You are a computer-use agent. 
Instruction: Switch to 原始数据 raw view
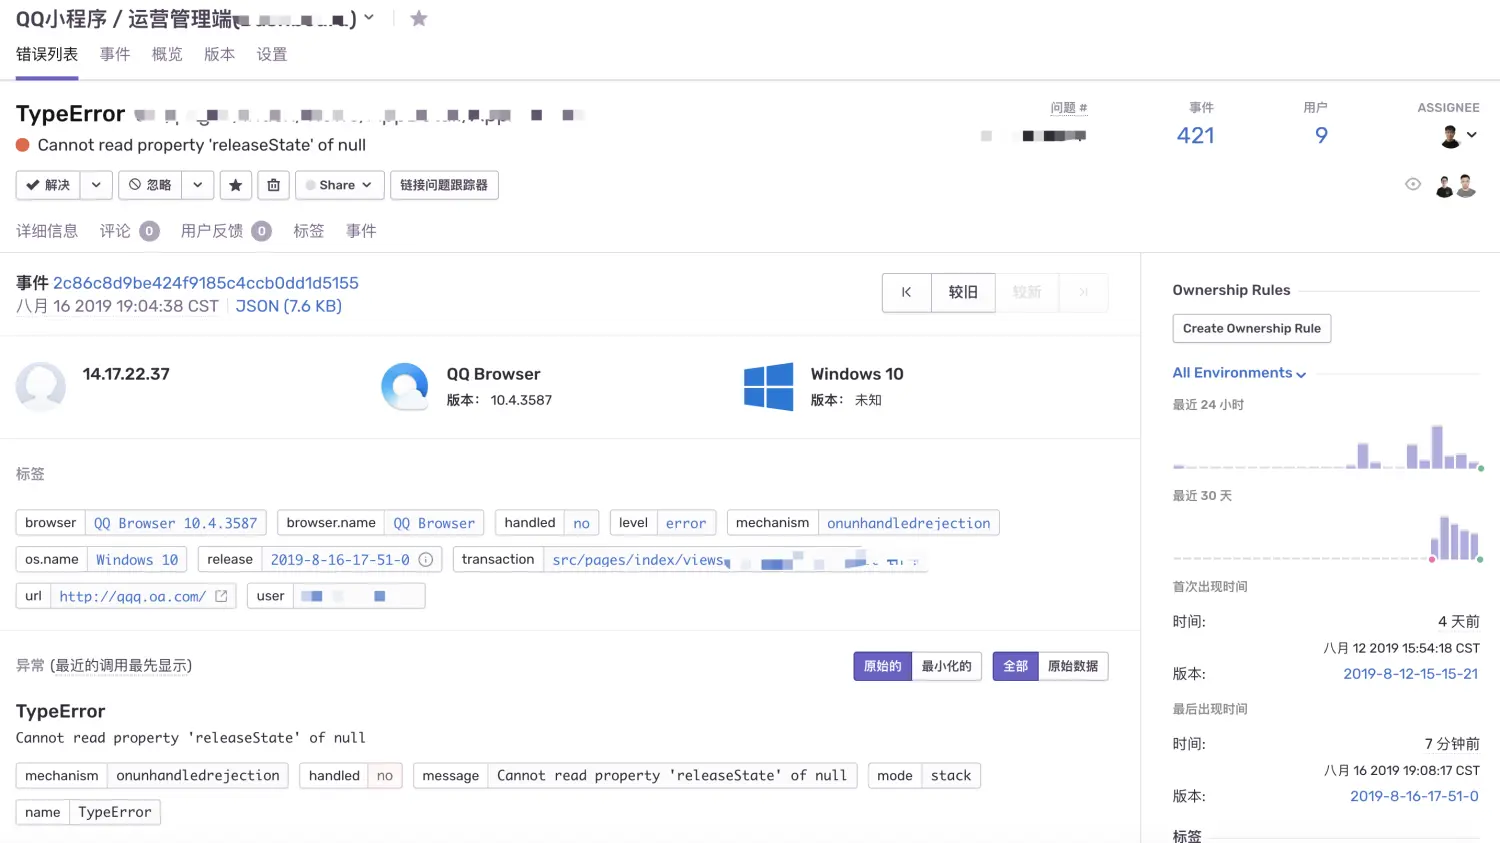pyautogui.click(x=1073, y=666)
